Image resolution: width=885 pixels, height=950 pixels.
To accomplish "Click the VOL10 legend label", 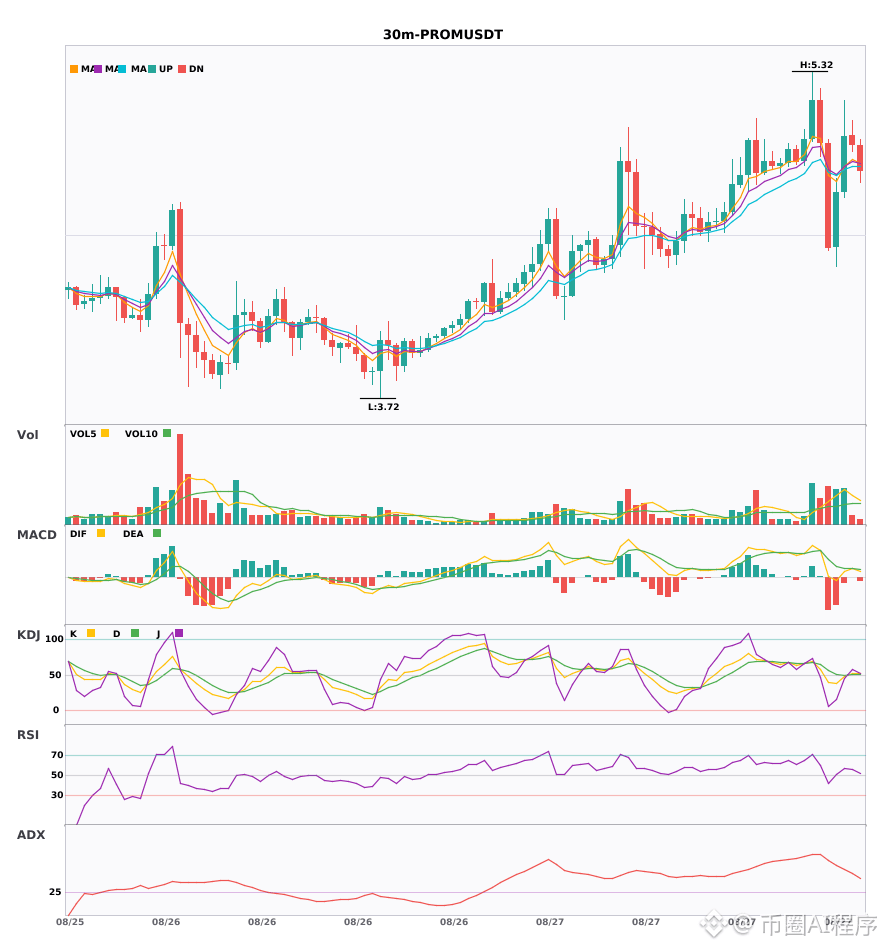I will click(141, 434).
